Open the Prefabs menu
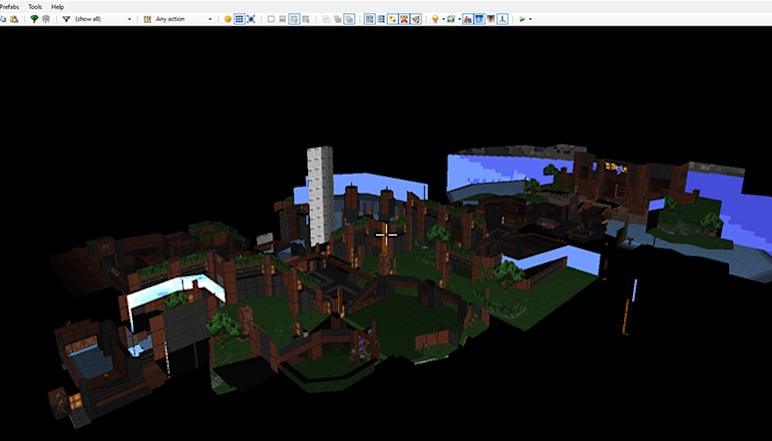Screen dimensions: 772x441 [x=9, y=7]
